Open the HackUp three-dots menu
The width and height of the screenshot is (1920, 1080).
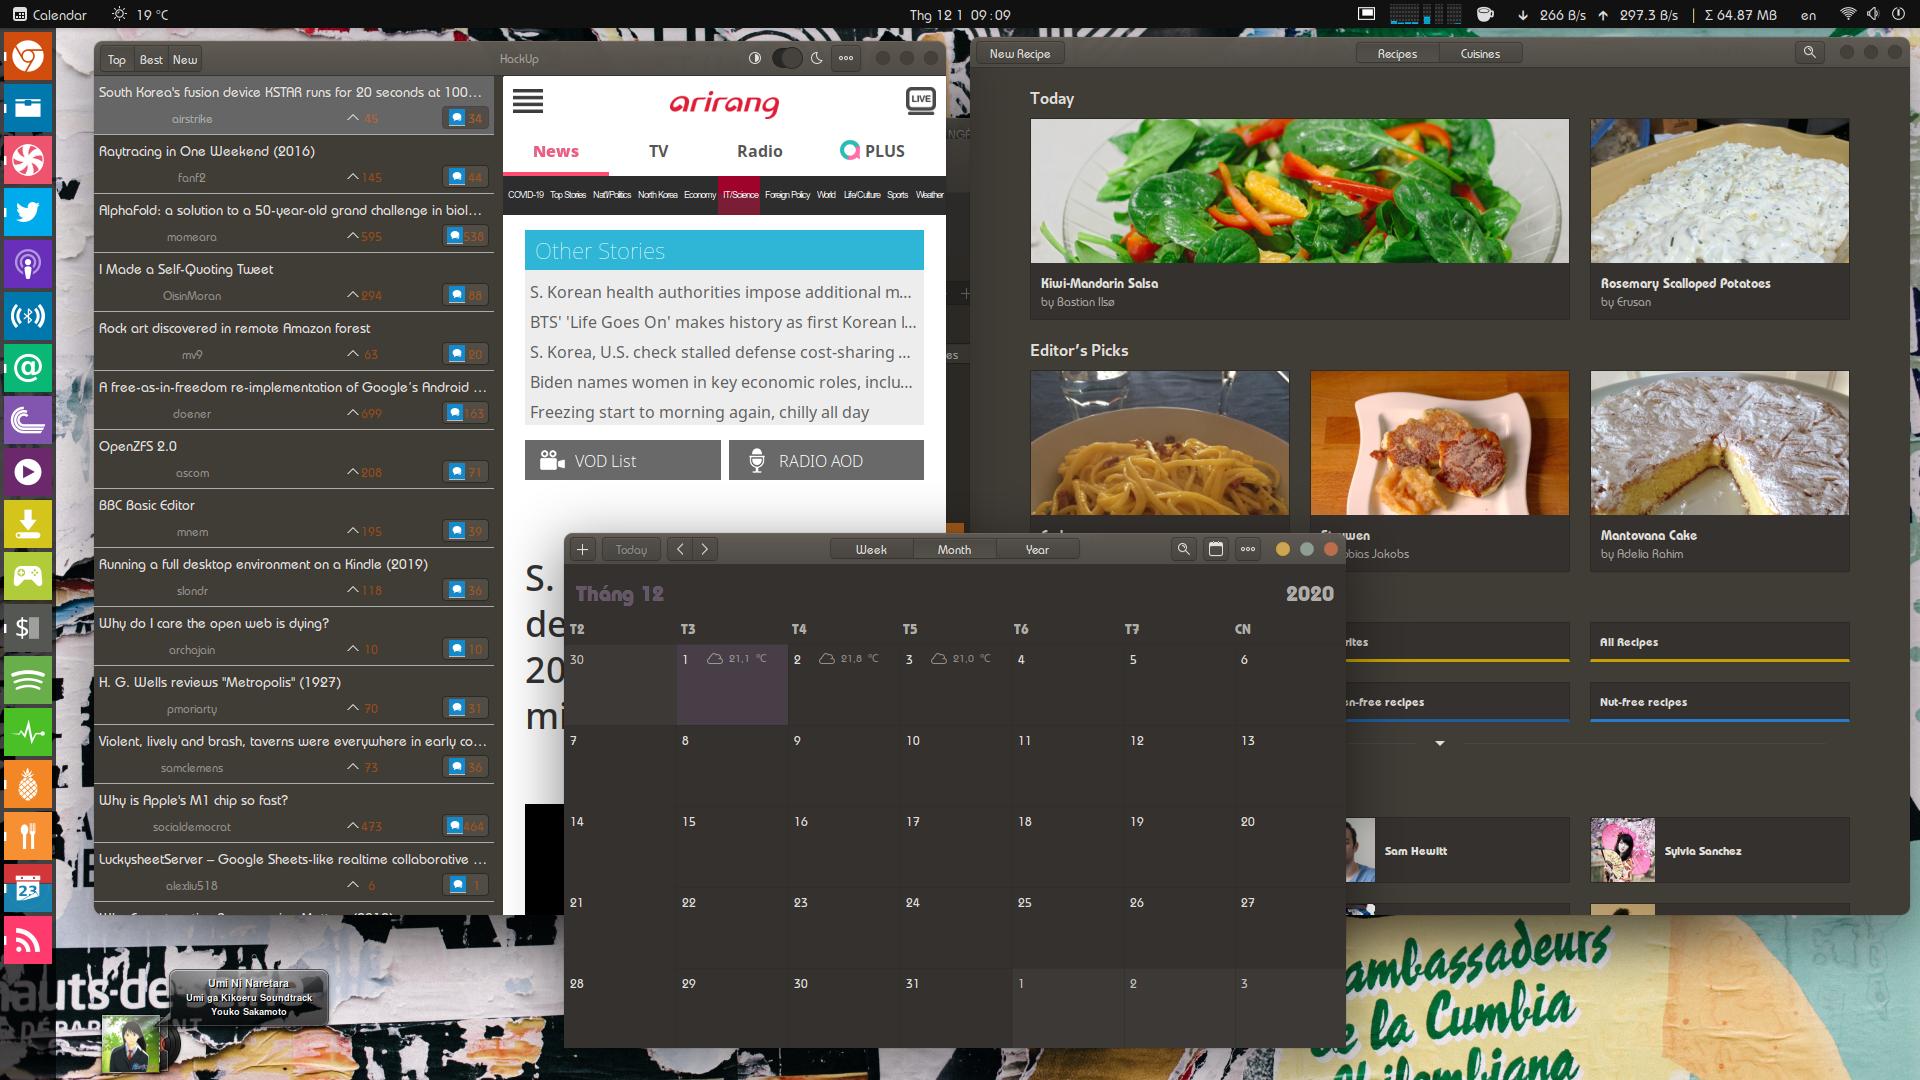pyautogui.click(x=846, y=58)
